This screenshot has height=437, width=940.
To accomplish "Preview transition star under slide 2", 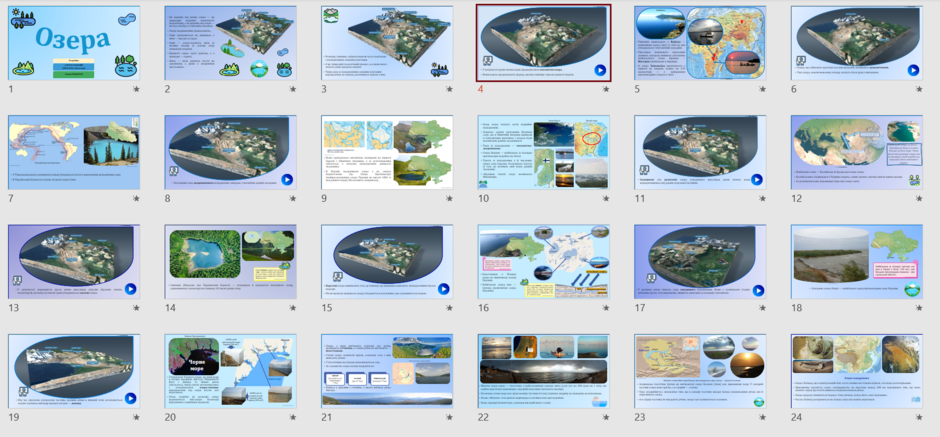I will (293, 89).
